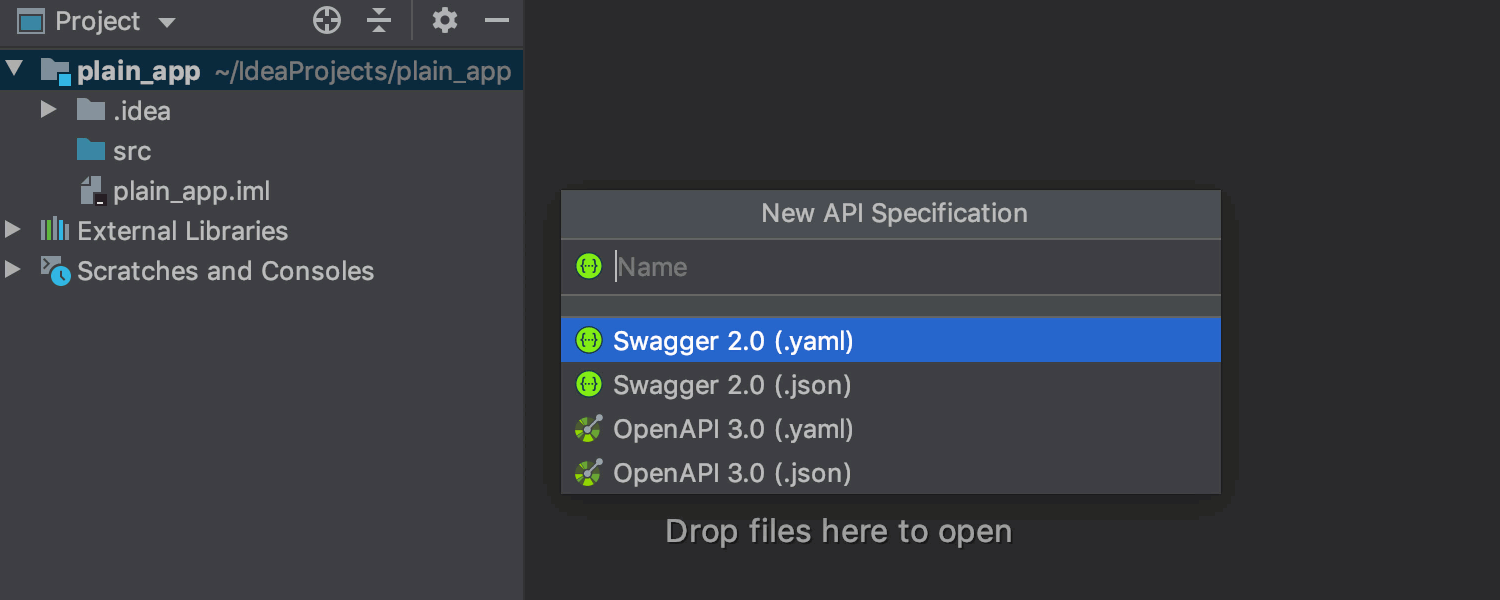The height and width of the screenshot is (600, 1500).
Task: Click the Swagger 2.0 (.json) icon
Action: click(x=589, y=385)
